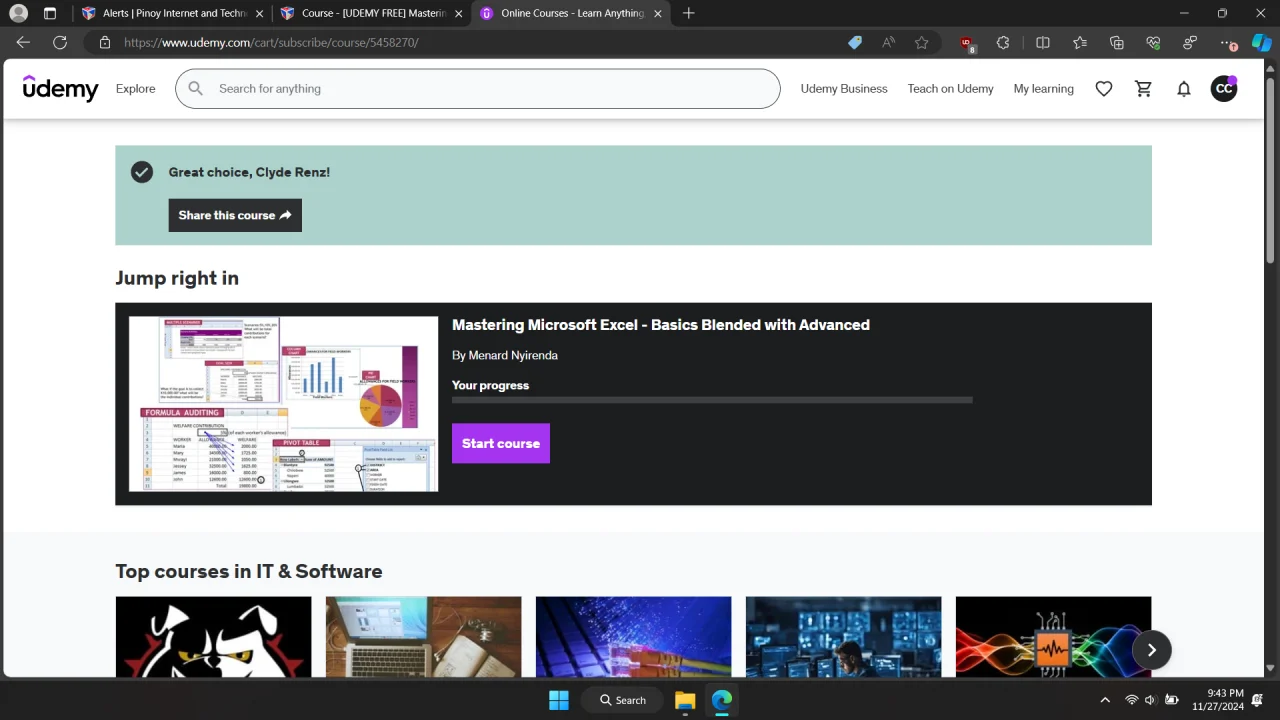Close the Alerts | Pinoy Internet tab

coord(260,13)
